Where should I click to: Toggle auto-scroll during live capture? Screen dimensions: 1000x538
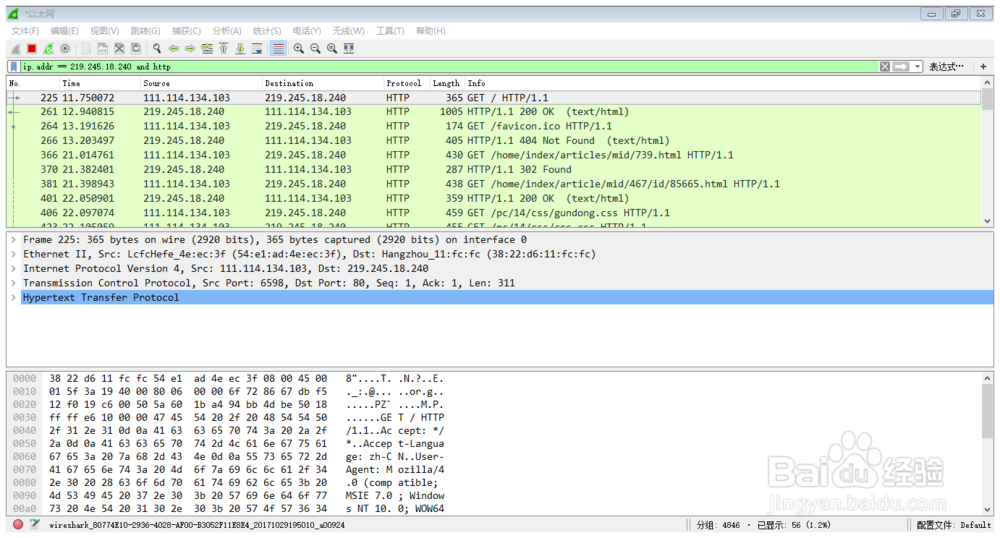(257, 48)
